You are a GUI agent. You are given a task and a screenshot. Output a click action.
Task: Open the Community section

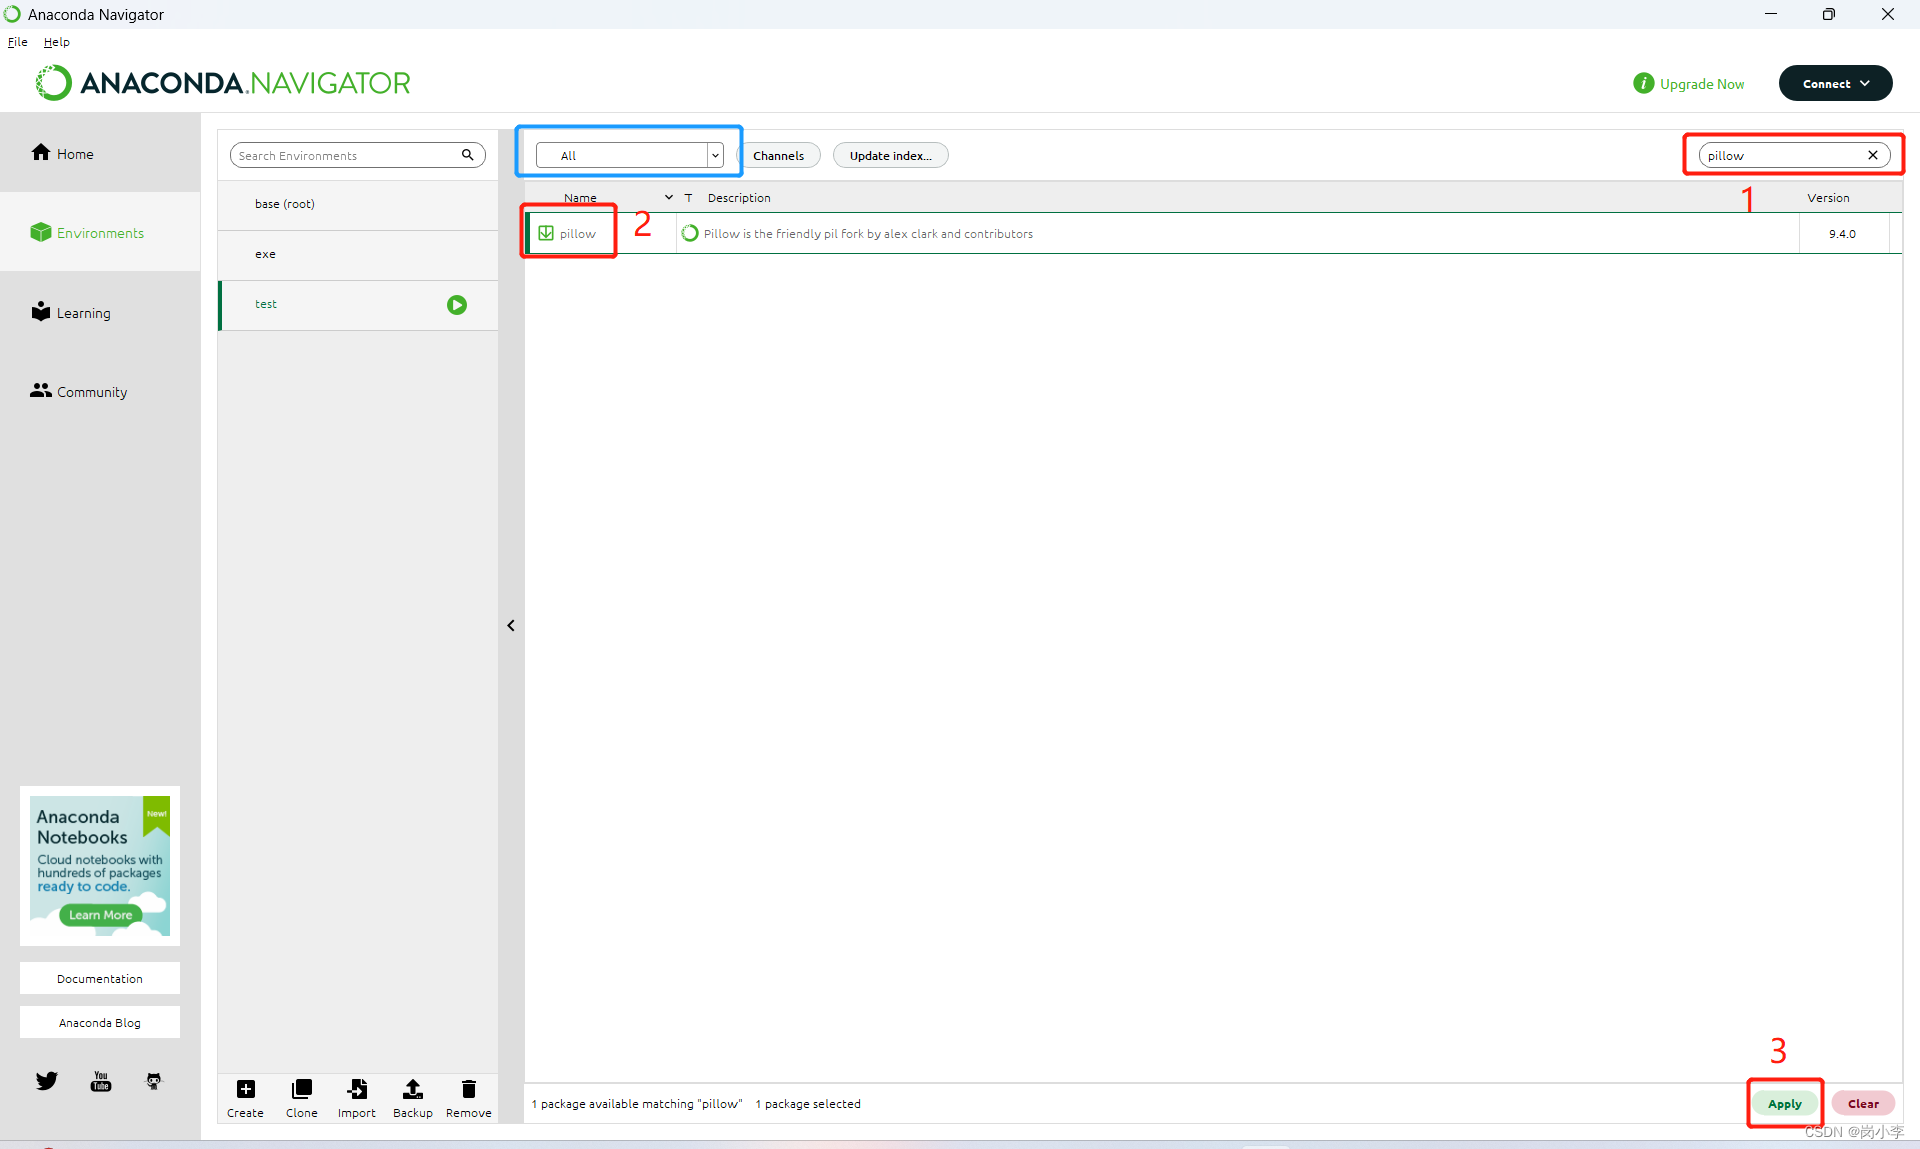pyautogui.click(x=100, y=391)
